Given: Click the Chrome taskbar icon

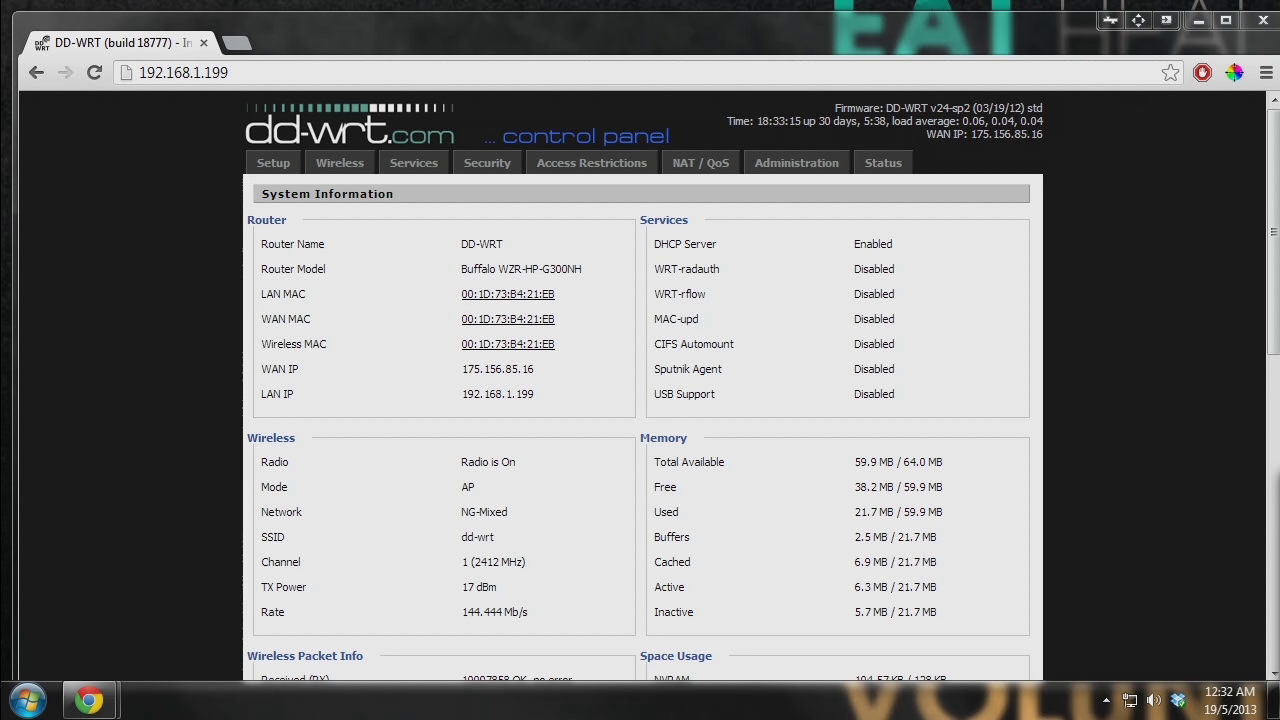Looking at the screenshot, I should click(90, 700).
